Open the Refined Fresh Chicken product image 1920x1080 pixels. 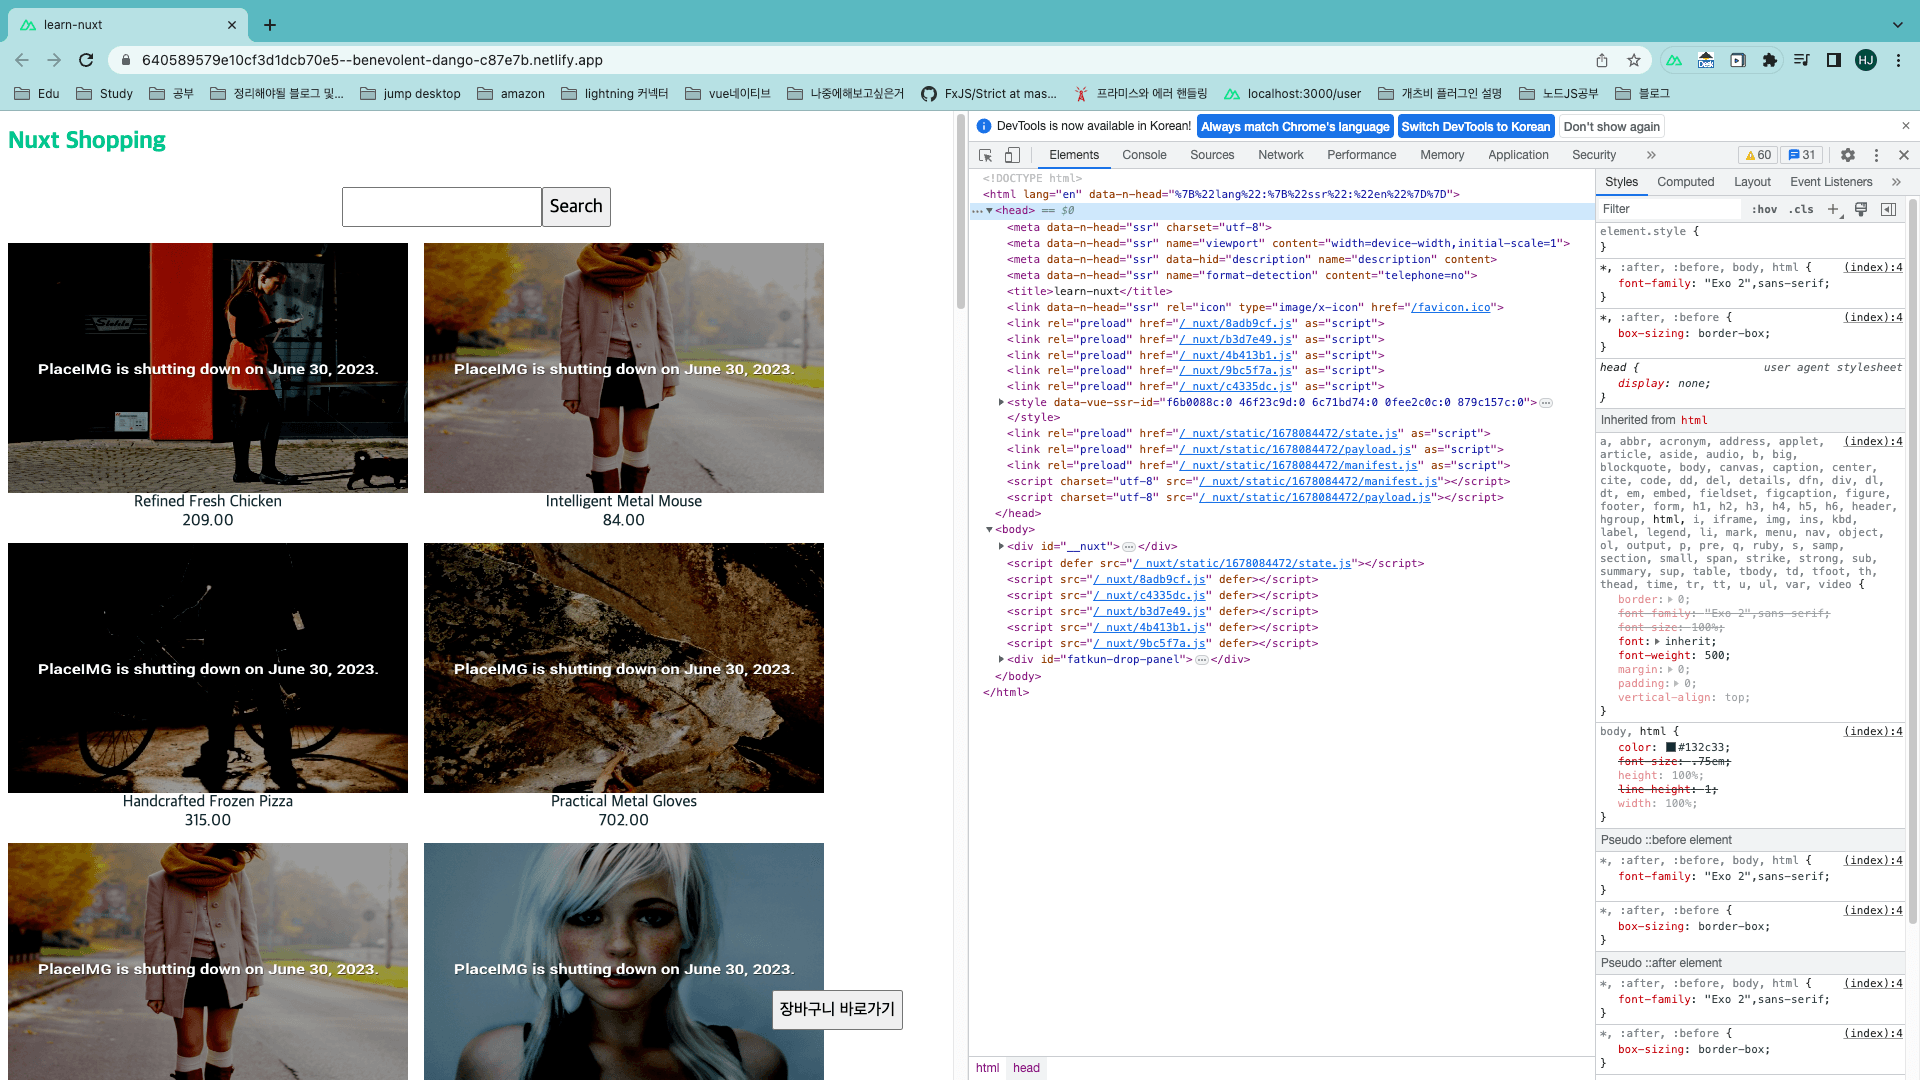[208, 368]
